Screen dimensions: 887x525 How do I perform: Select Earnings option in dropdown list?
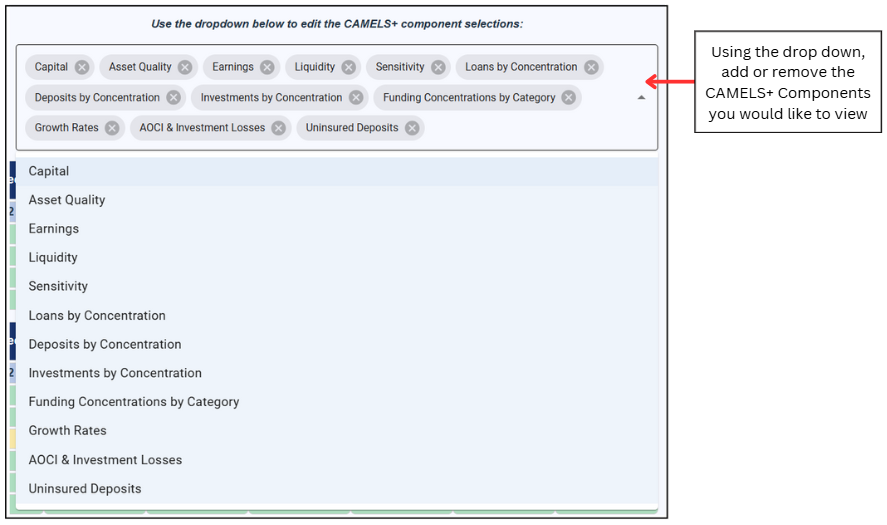pos(54,229)
